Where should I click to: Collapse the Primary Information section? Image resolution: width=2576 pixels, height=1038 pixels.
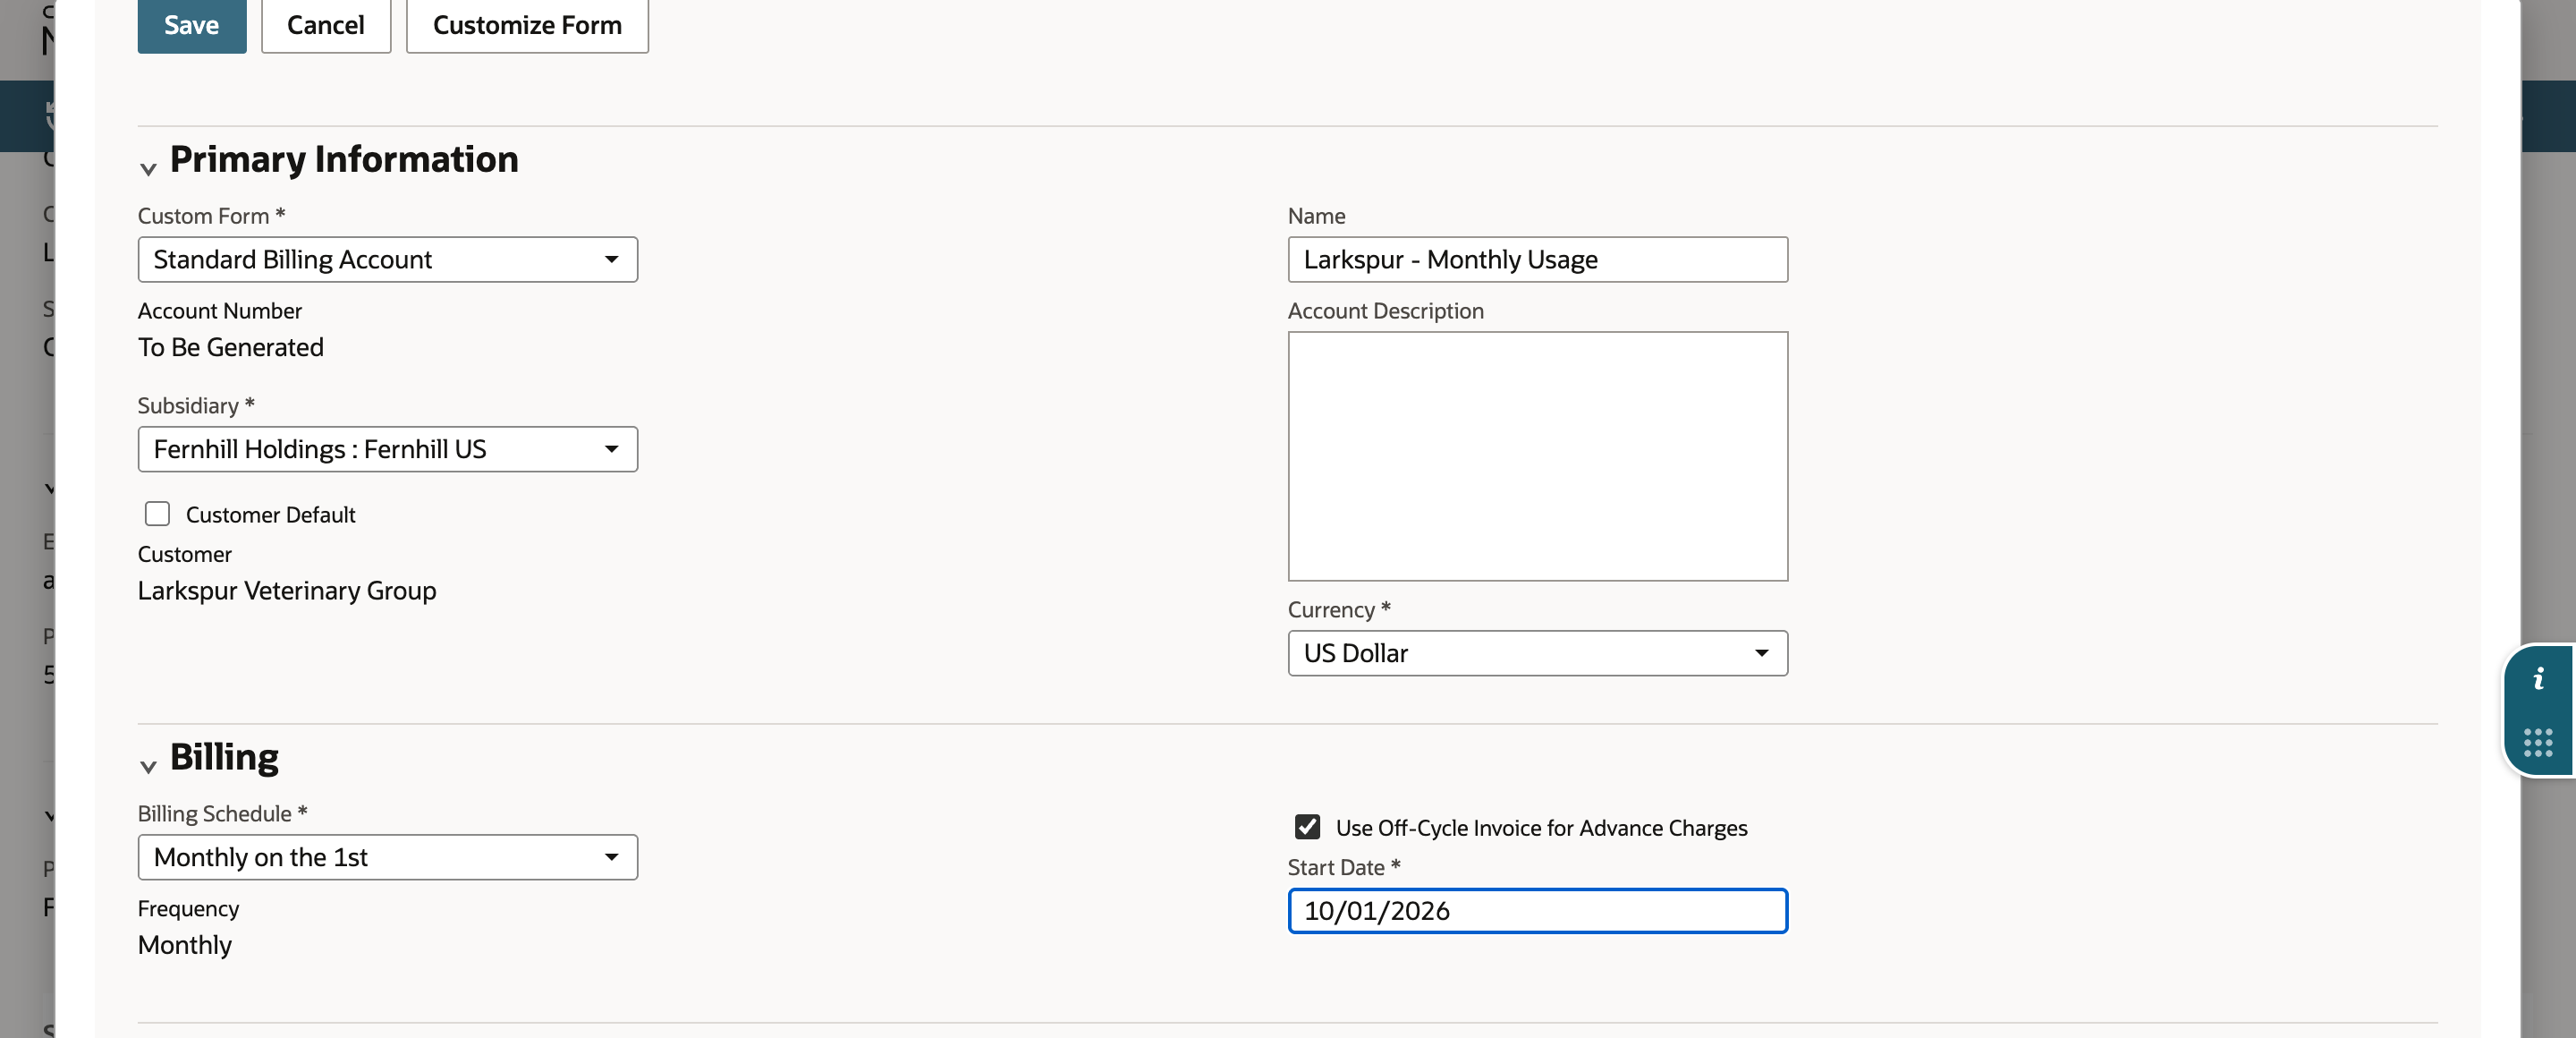[148, 169]
